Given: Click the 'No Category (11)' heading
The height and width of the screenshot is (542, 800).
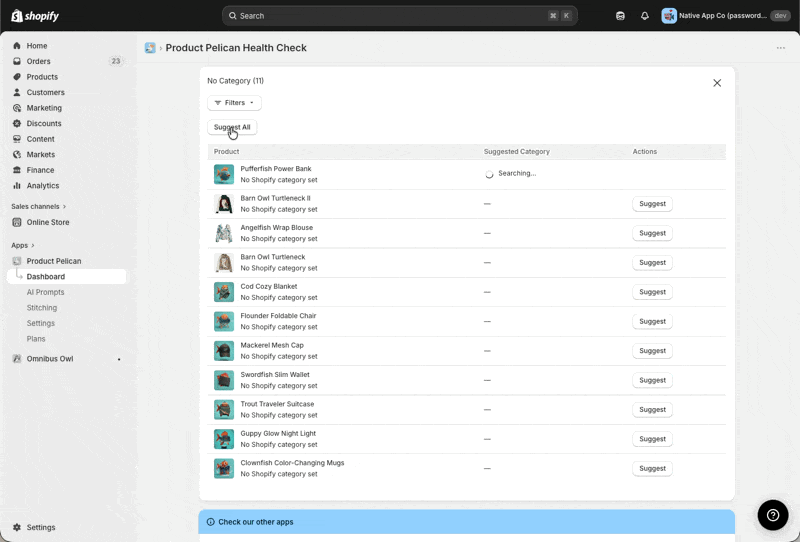Looking at the screenshot, I should [x=235, y=81].
